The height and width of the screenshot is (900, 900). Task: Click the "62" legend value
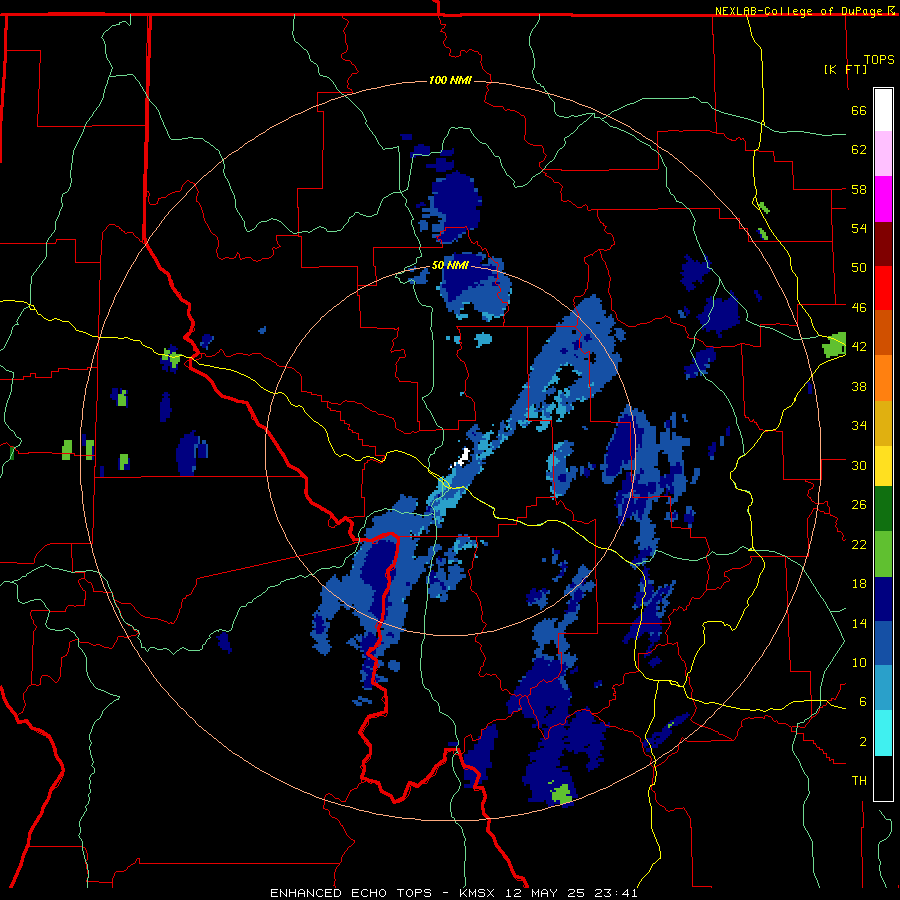click(x=859, y=150)
